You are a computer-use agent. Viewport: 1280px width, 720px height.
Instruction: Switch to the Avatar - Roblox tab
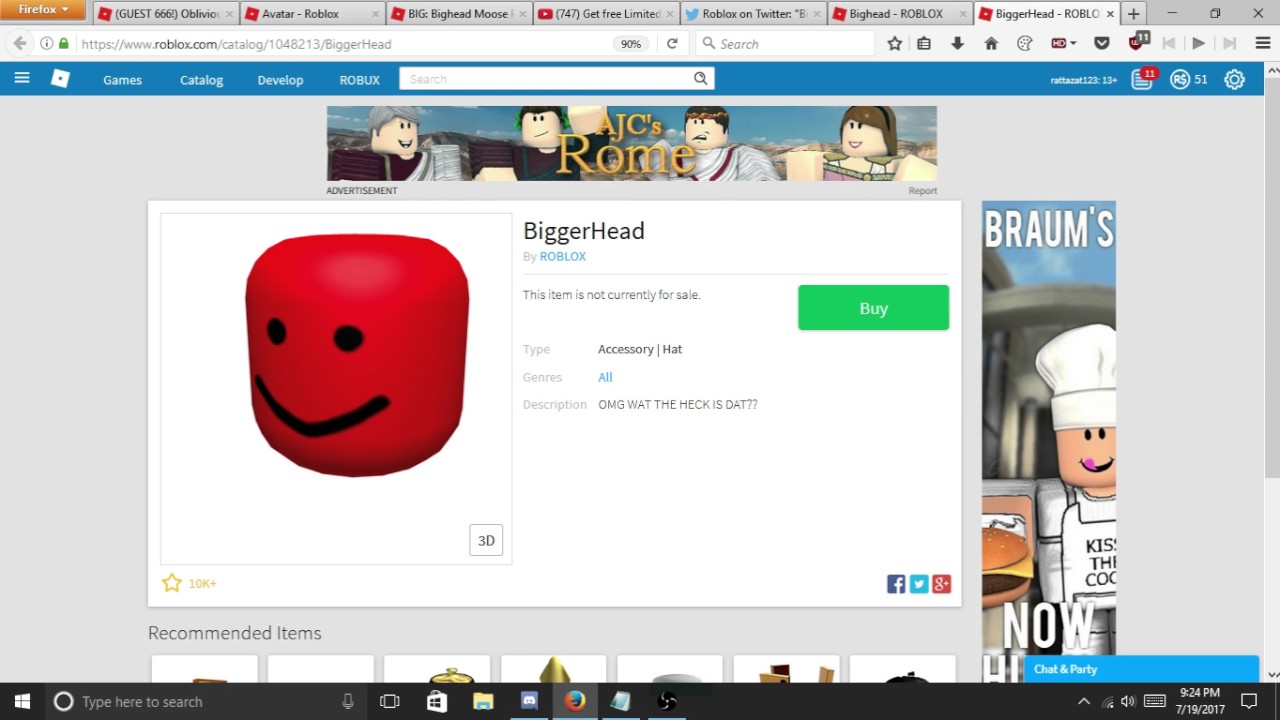pos(312,14)
